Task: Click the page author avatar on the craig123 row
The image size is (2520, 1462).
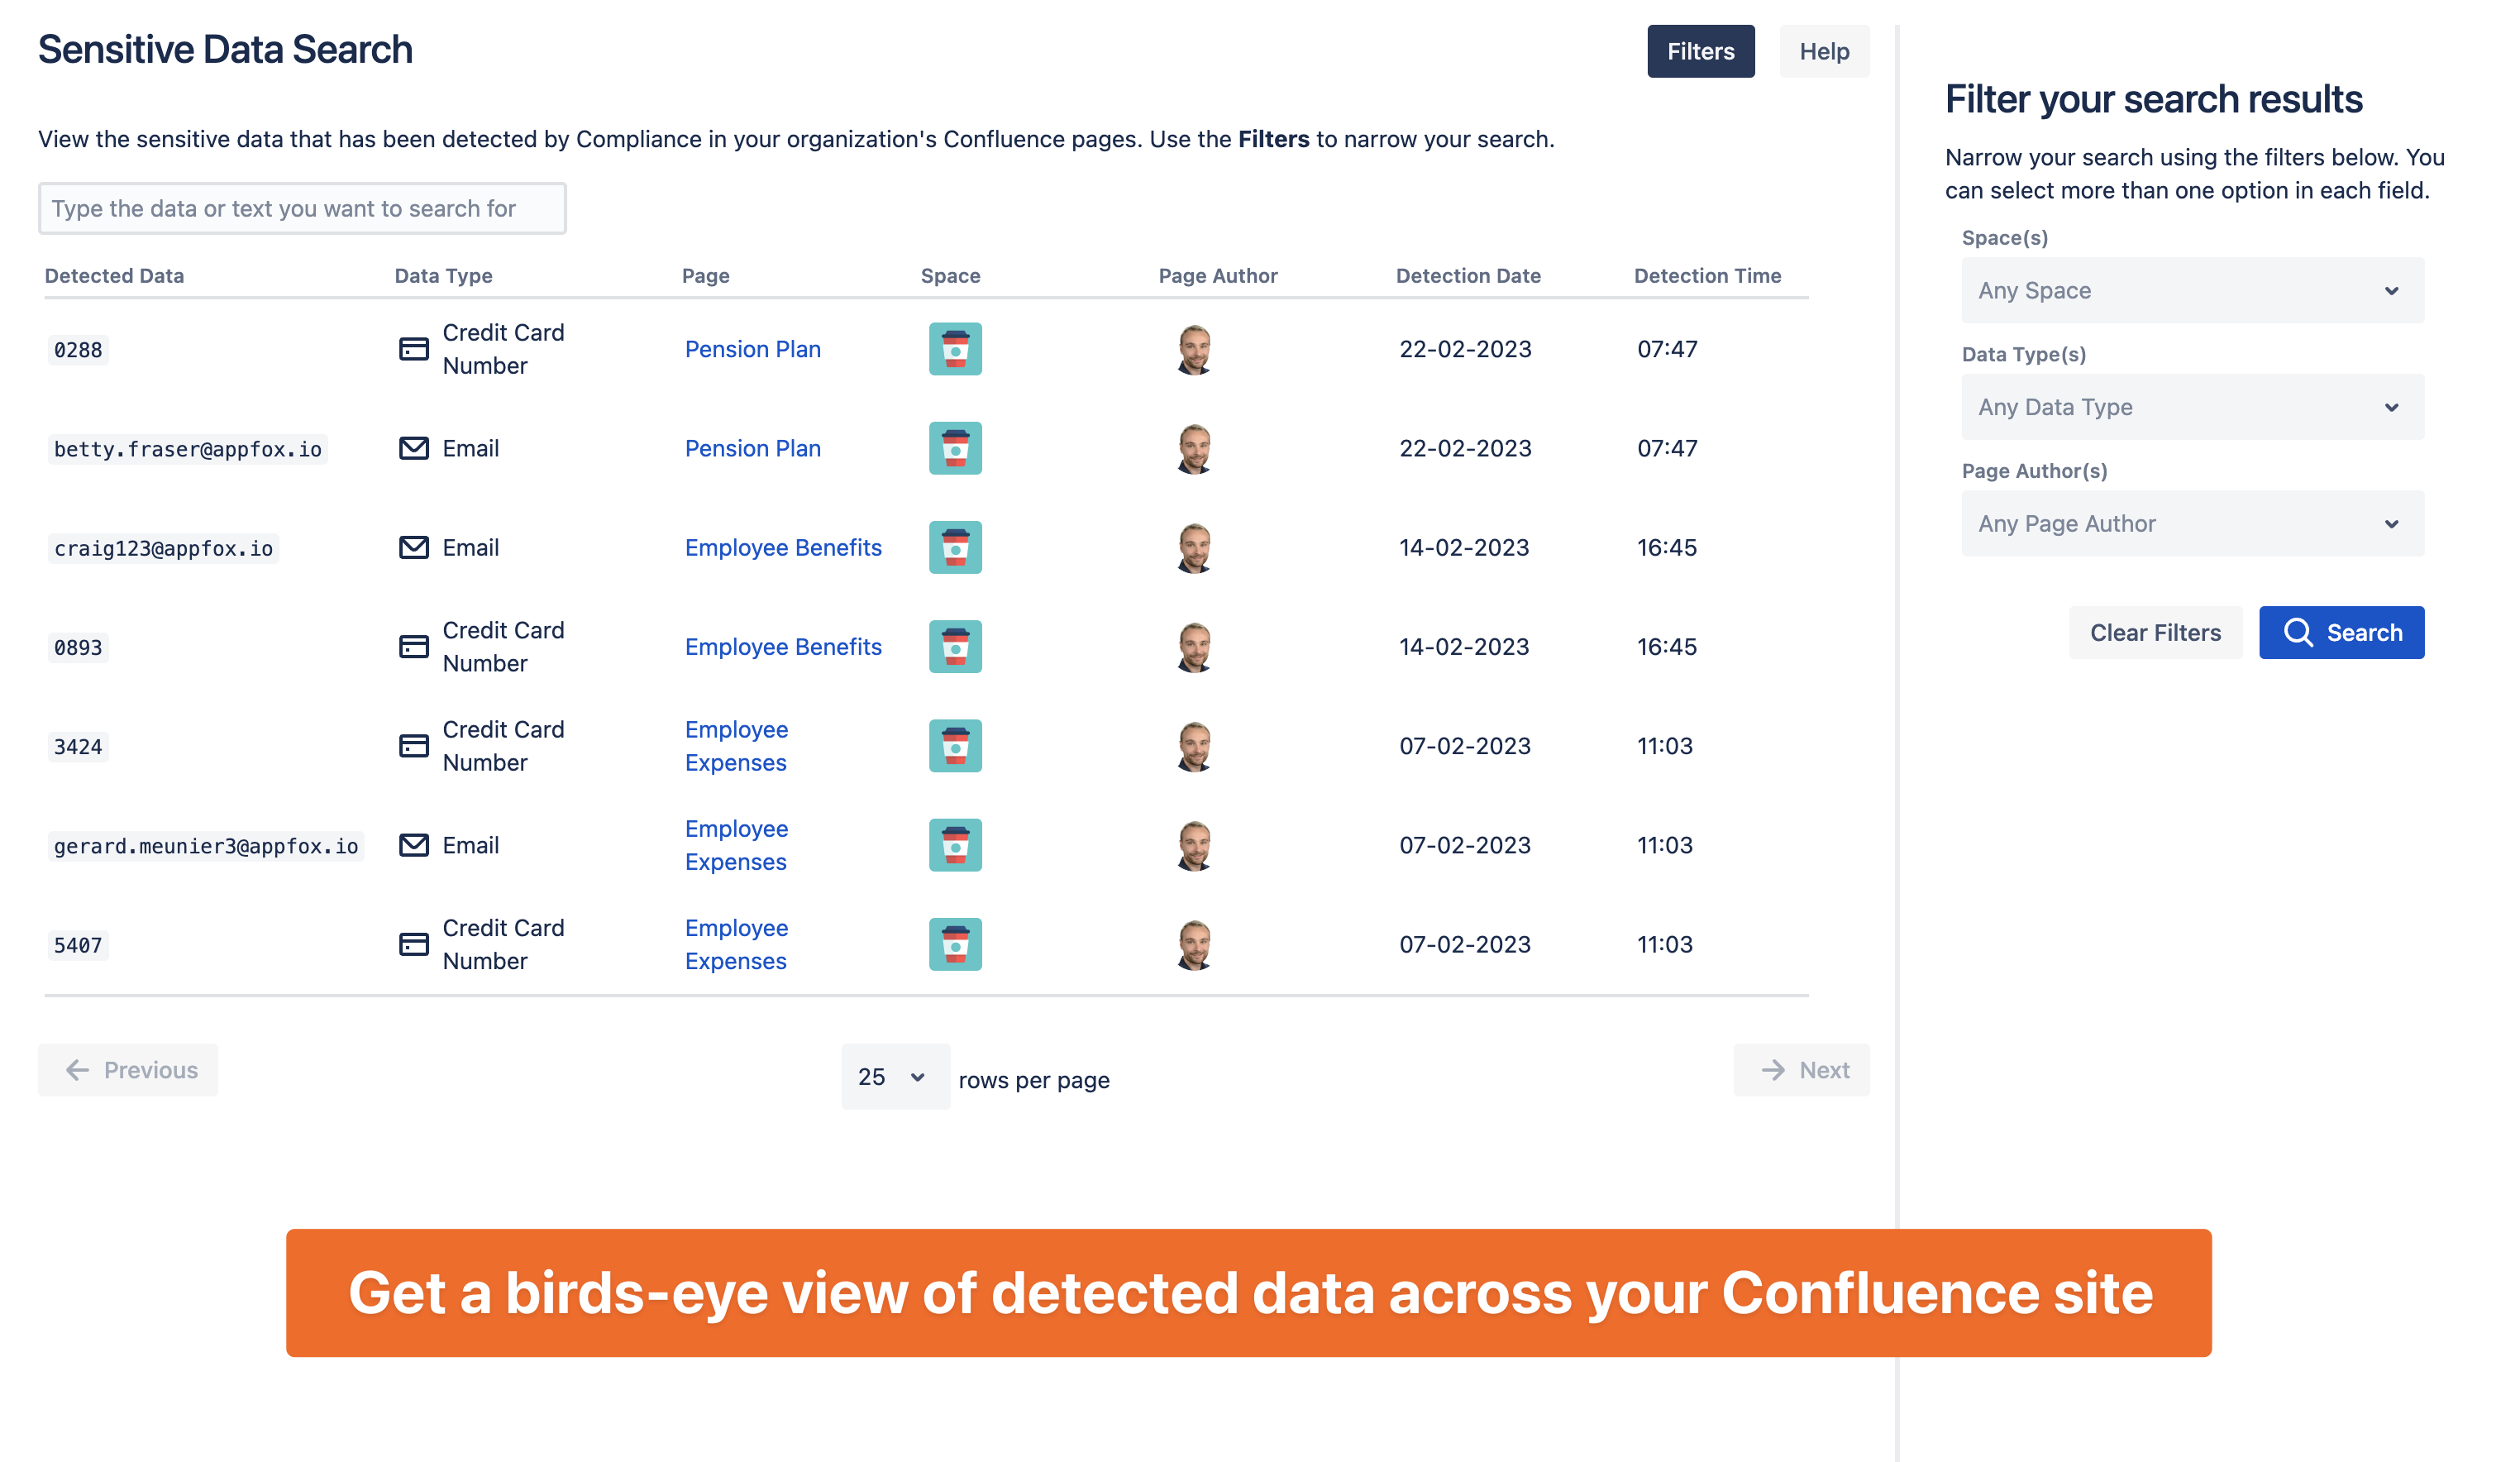Action: 1195,547
